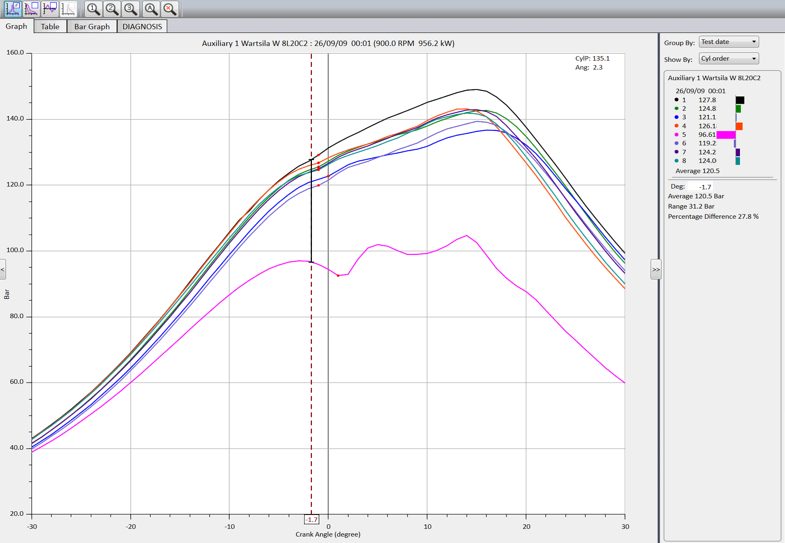Click the highlighted first chart-view icon in the toolbar
This screenshot has width=785, height=543.
coord(11,9)
